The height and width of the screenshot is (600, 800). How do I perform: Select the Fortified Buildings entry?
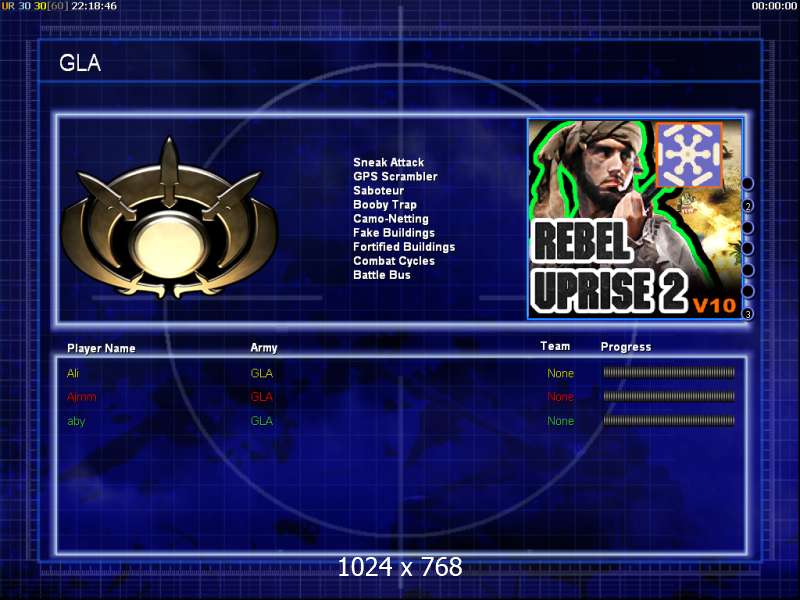pyautogui.click(x=404, y=247)
